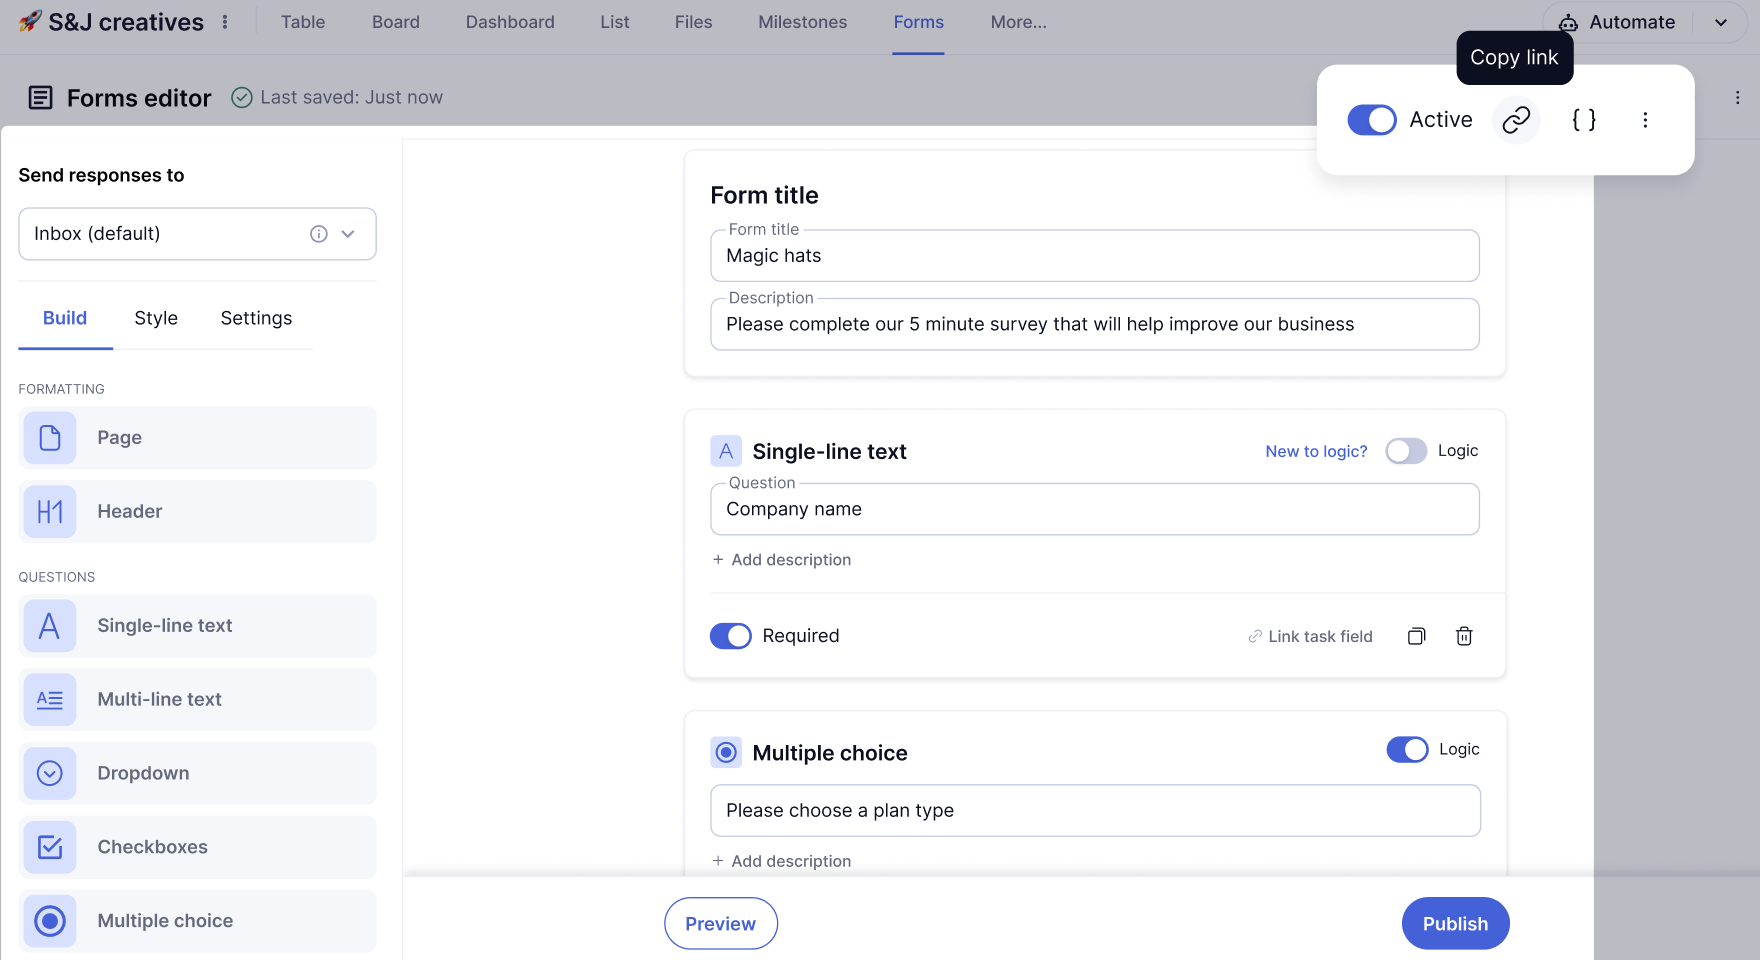Viewport: 1760px width, 960px height.
Task: Add a Header formatting block
Action: pos(197,512)
